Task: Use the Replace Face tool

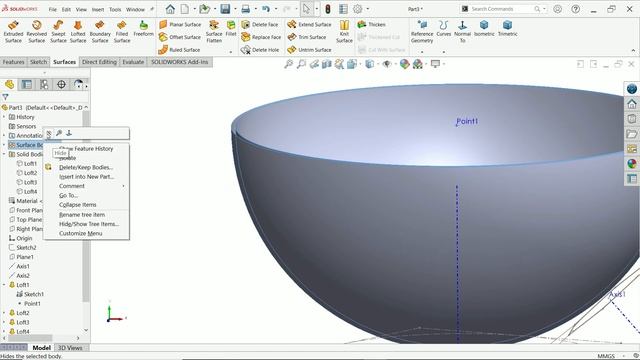Action: tap(261, 37)
